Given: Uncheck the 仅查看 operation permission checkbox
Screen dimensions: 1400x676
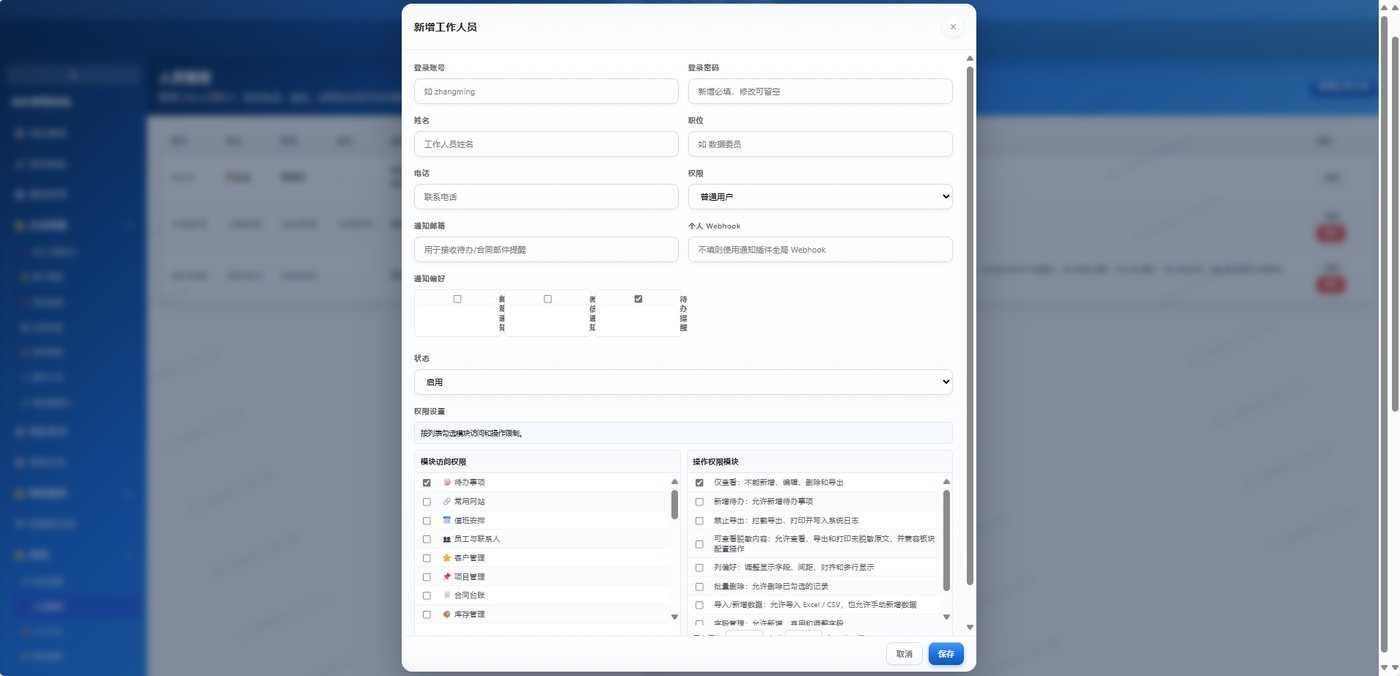Looking at the screenshot, I should (700, 482).
